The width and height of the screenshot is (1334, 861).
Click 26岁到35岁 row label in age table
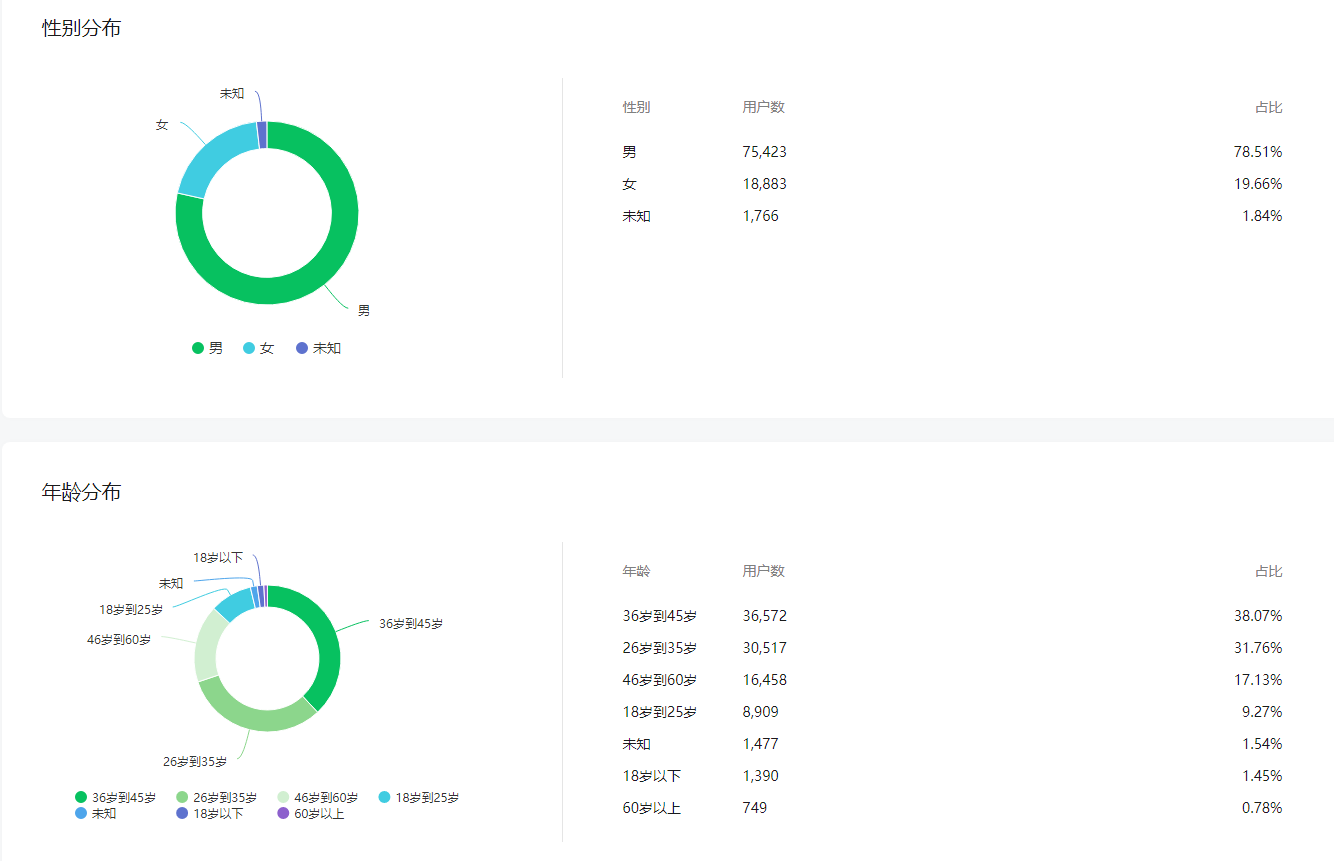click(x=660, y=648)
